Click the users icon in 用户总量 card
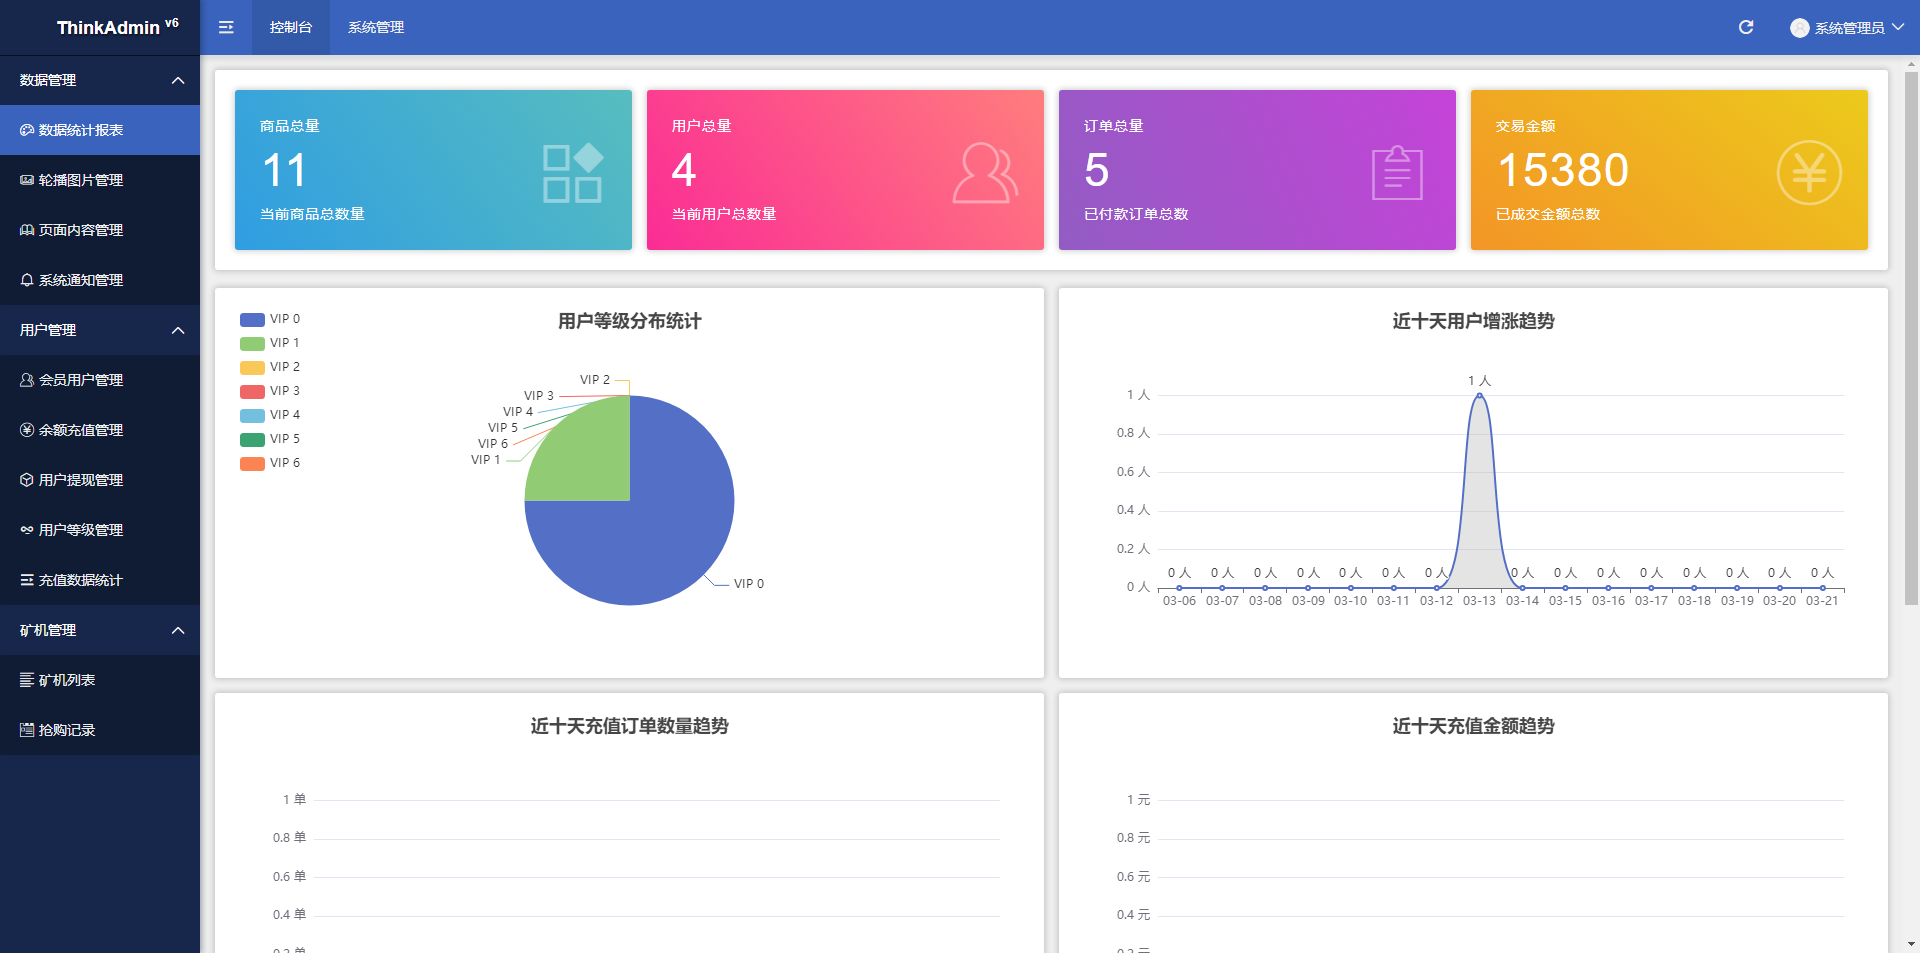This screenshot has width=1920, height=953. pos(985,173)
